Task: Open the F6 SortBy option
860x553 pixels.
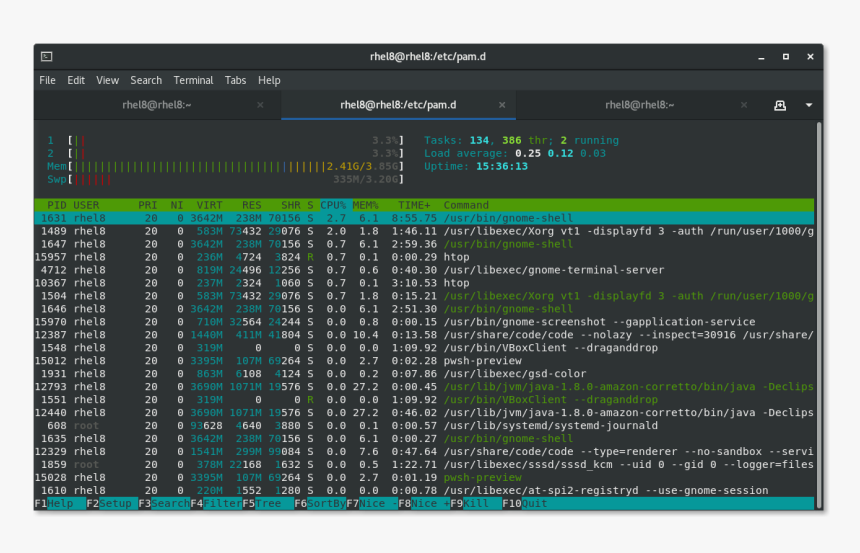Action: (x=320, y=504)
